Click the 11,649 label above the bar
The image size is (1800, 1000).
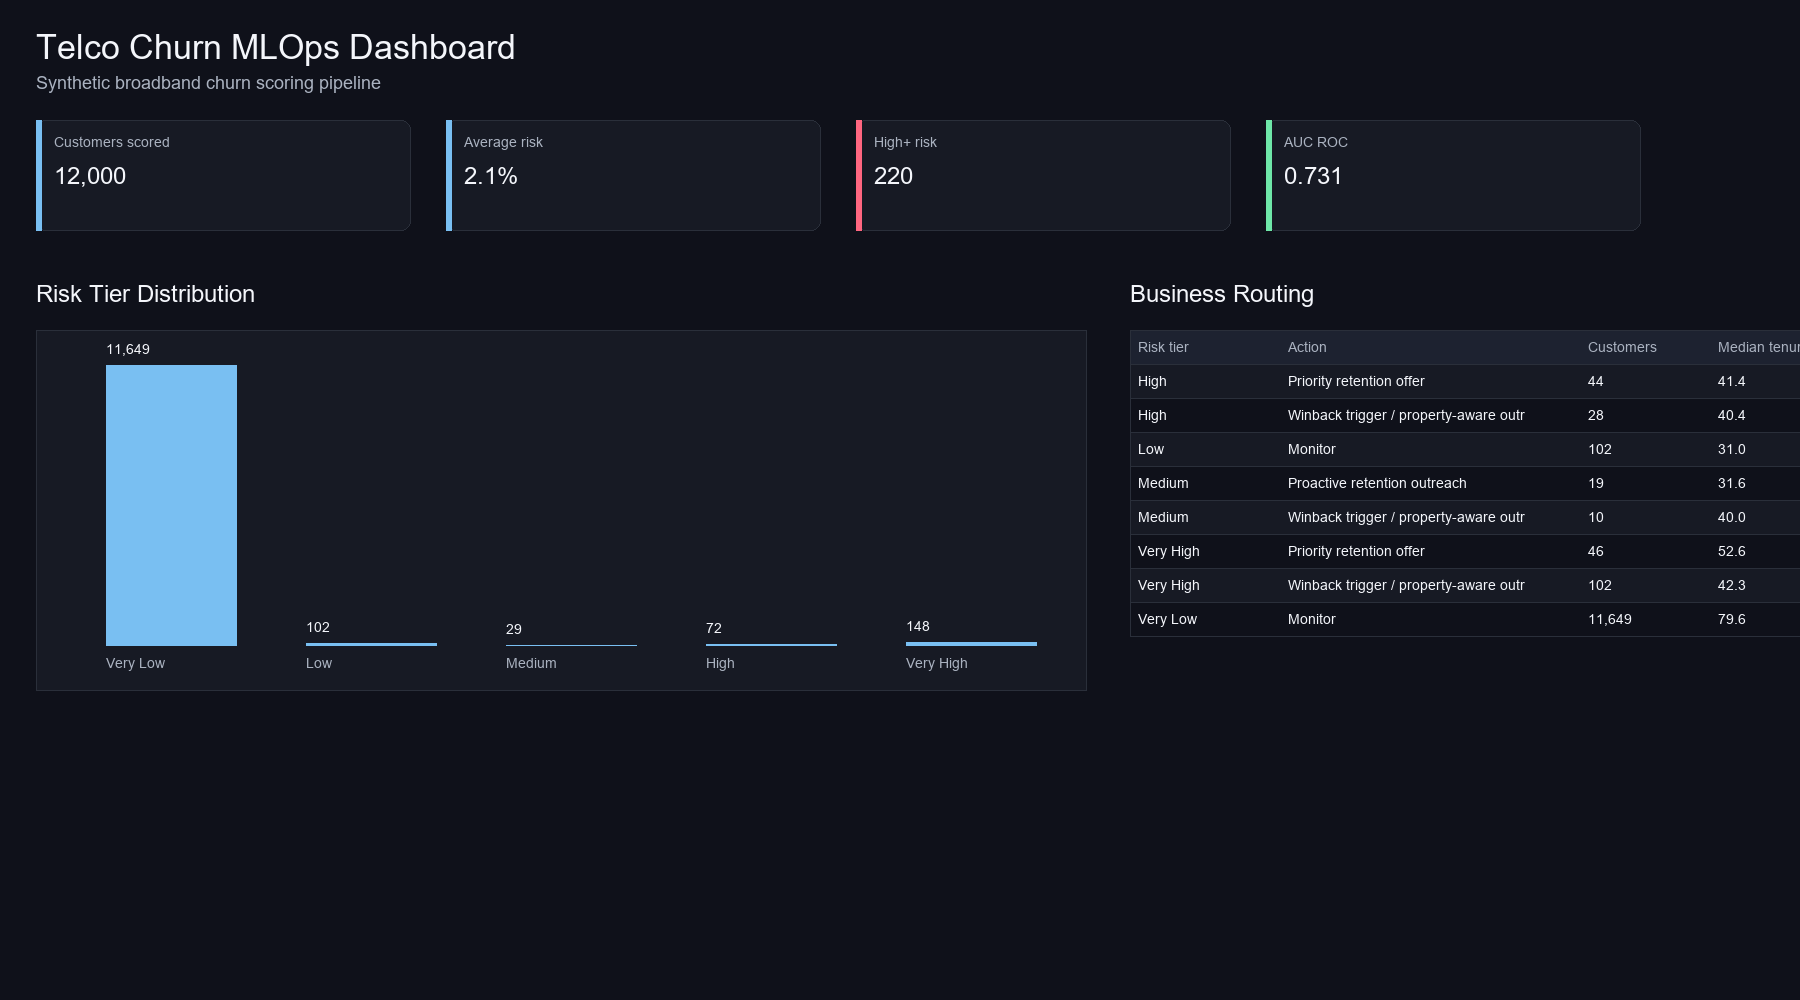coord(128,349)
